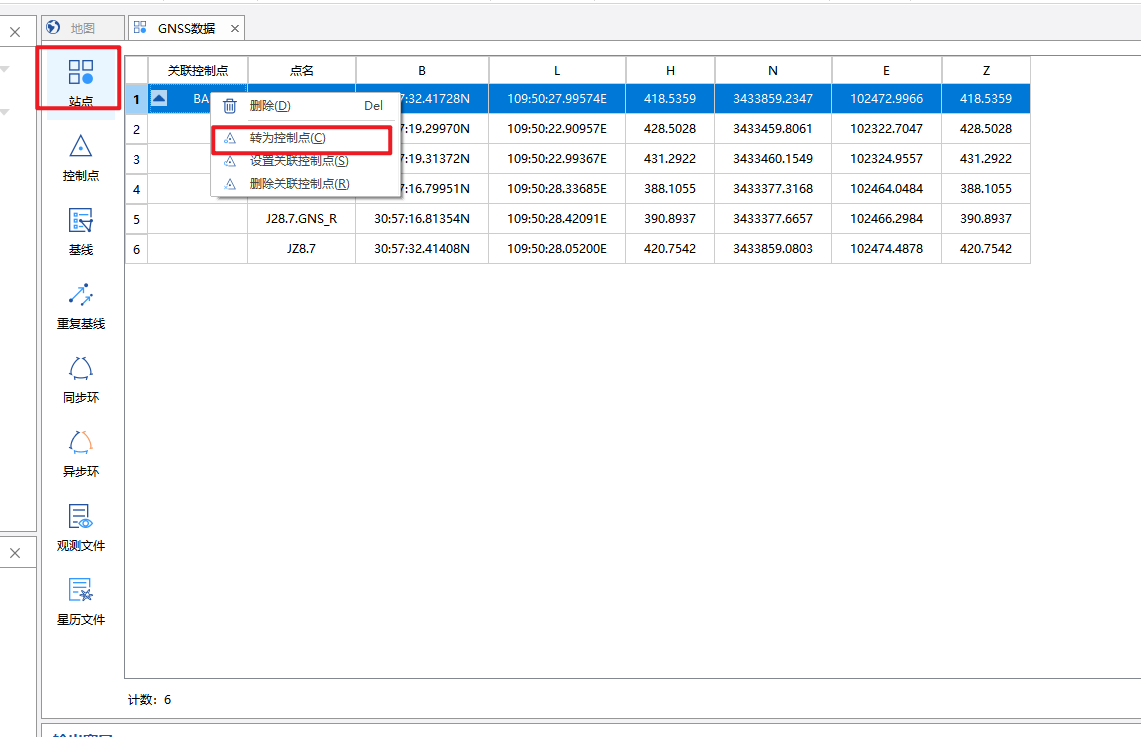Image resolution: width=1141 pixels, height=737 pixels.
Task: Select 删除关联控制点 menu entry
Action: [299, 184]
